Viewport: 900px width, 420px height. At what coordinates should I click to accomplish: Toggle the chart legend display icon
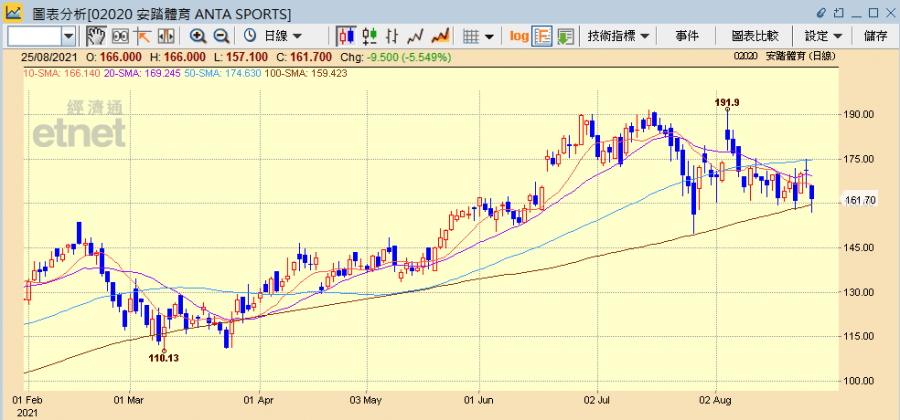(542, 36)
